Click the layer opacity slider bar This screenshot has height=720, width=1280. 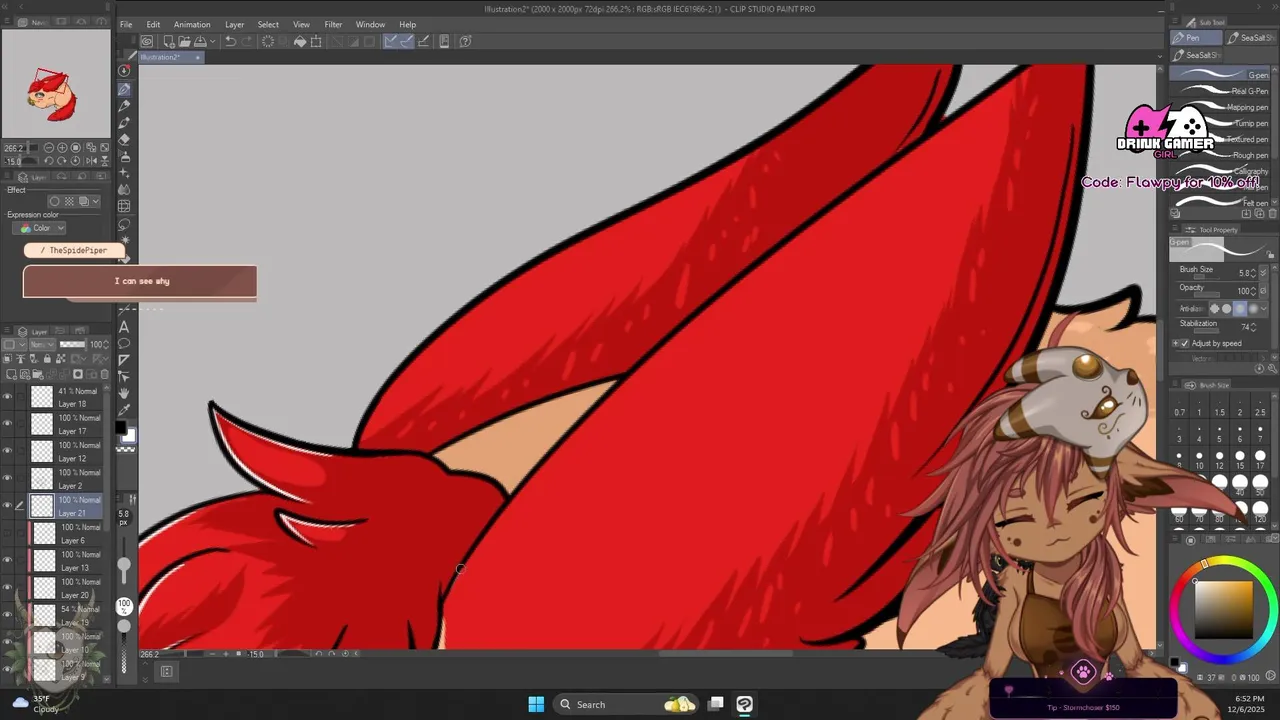[73, 345]
